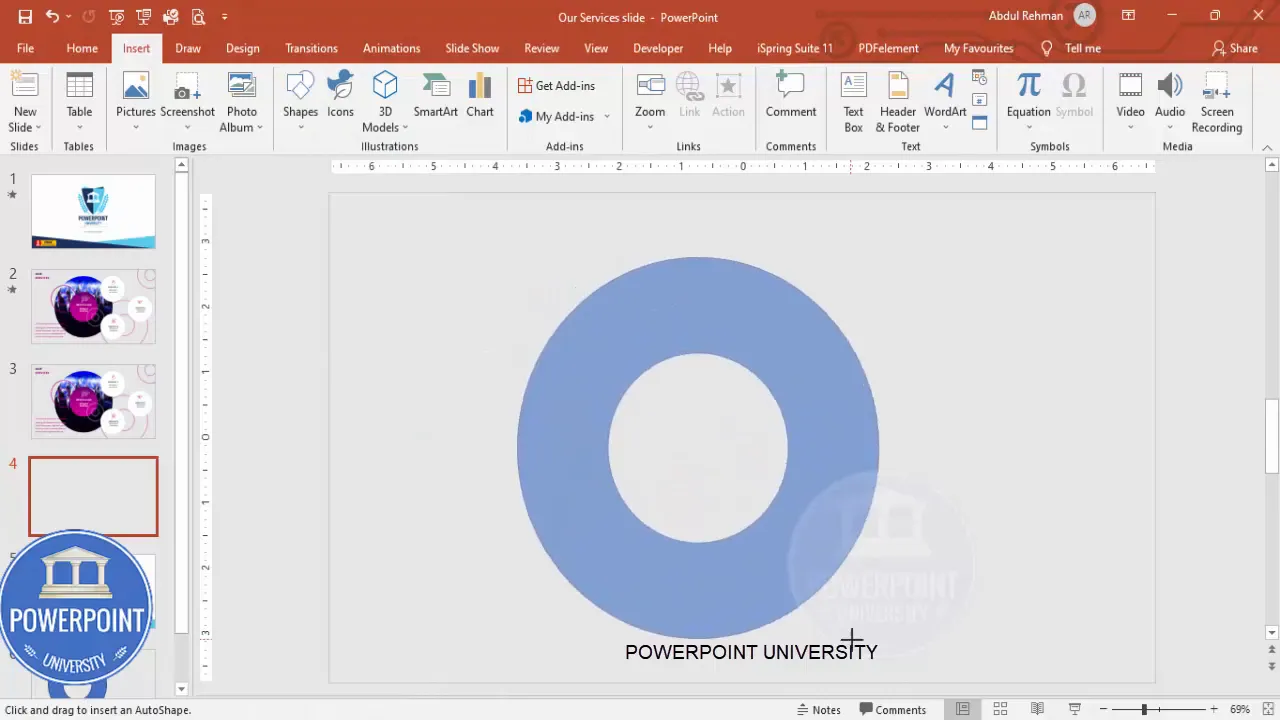Adjust the zoom slider handle
Viewport: 1280px width, 720px height.
tap(1143, 709)
